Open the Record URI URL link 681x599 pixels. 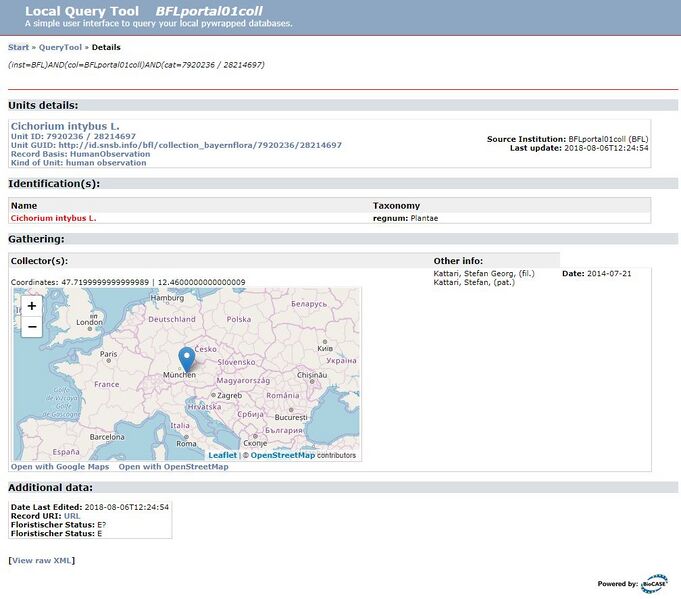(x=72, y=516)
